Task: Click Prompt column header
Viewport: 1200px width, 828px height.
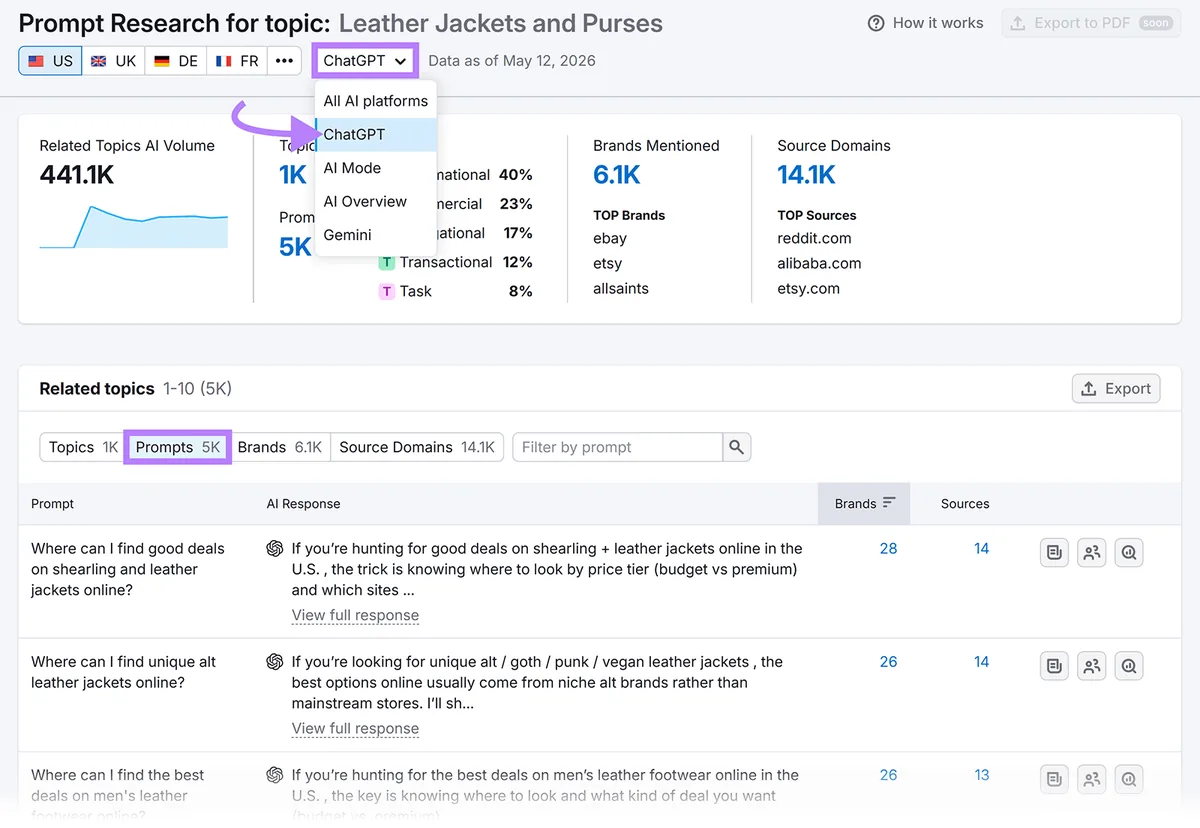Action: 52,503
